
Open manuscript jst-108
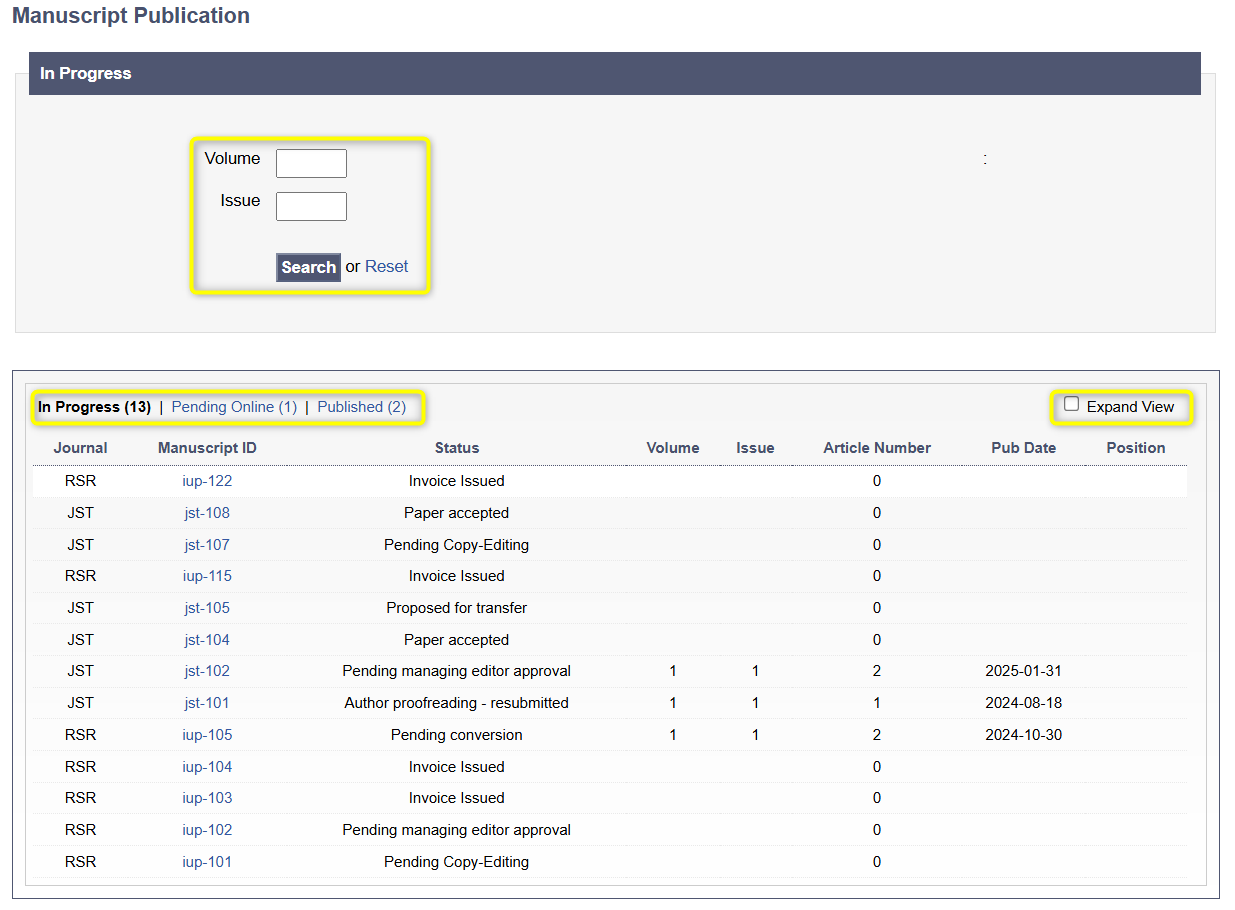pos(207,513)
